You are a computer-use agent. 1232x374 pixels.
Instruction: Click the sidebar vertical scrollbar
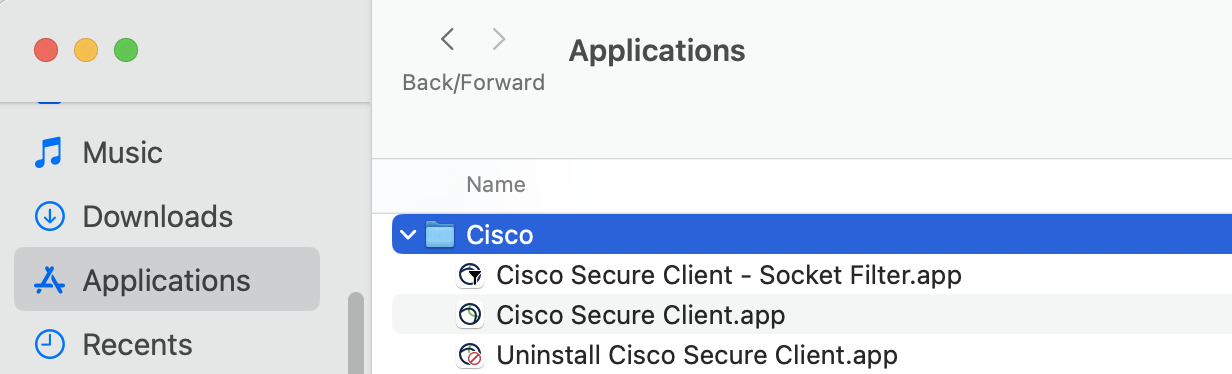tap(355, 334)
